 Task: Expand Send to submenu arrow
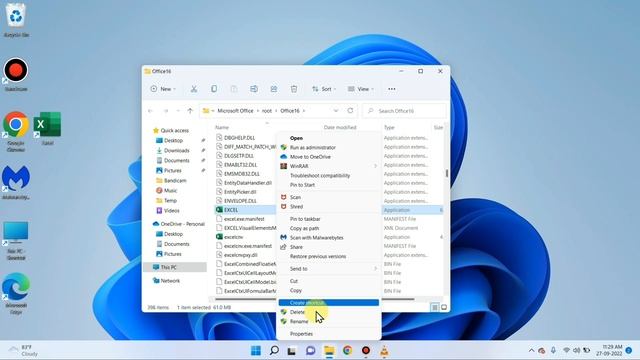pyautogui.click(x=375, y=269)
